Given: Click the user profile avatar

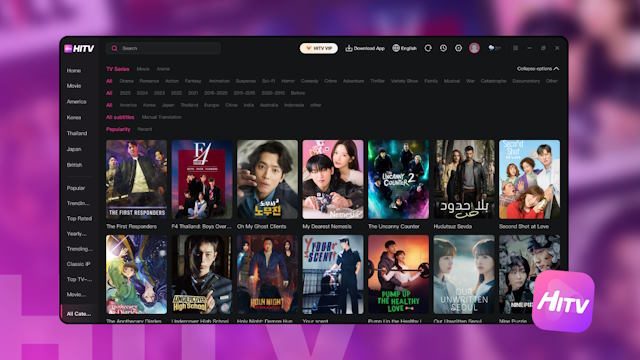Looking at the screenshot, I should click(474, 48).
